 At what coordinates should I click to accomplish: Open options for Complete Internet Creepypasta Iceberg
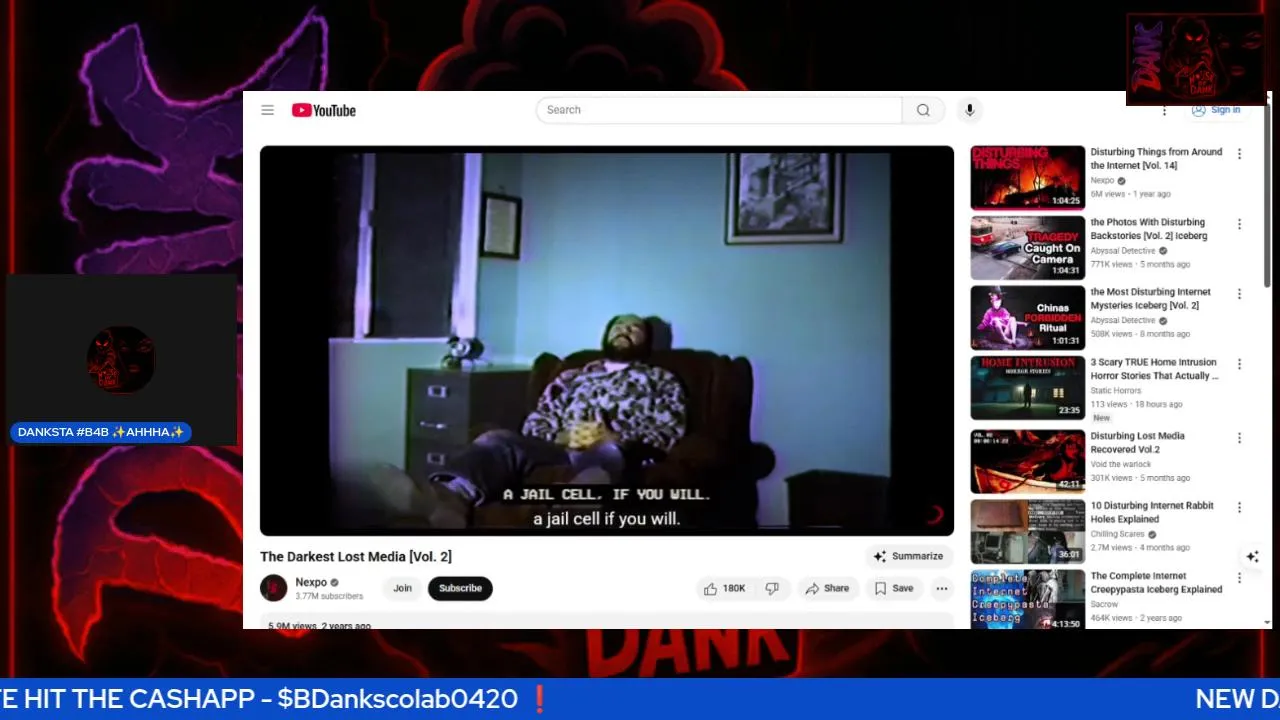click(1239, 578)
